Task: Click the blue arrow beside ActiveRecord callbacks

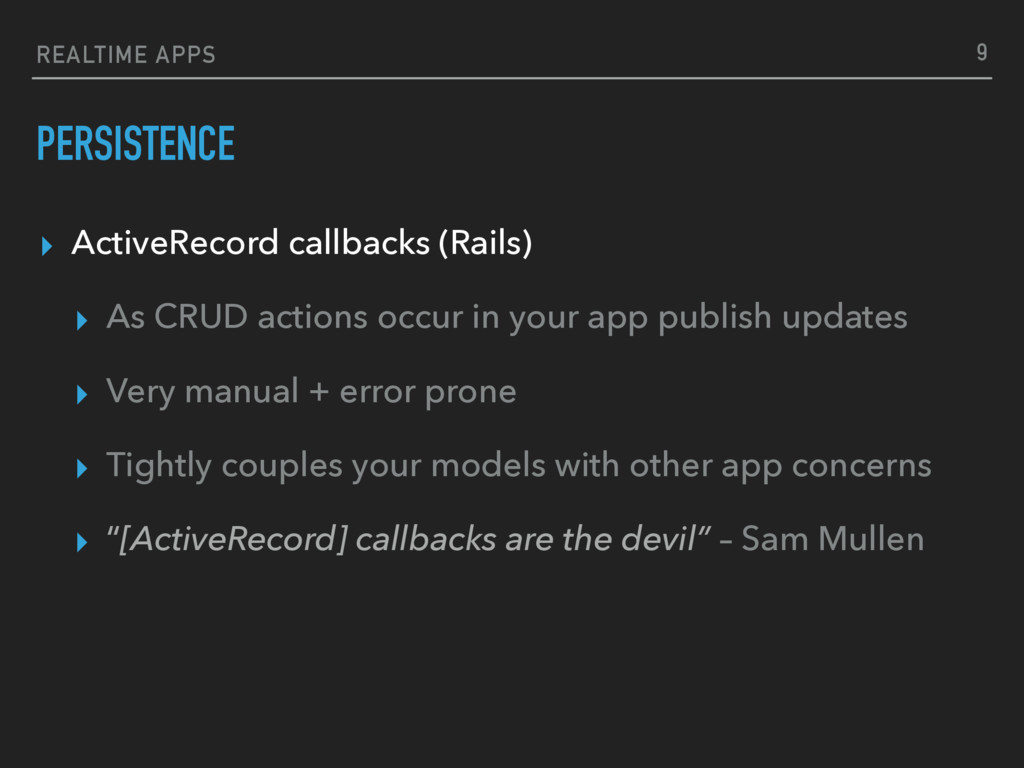Action: (x=46, y=246)
